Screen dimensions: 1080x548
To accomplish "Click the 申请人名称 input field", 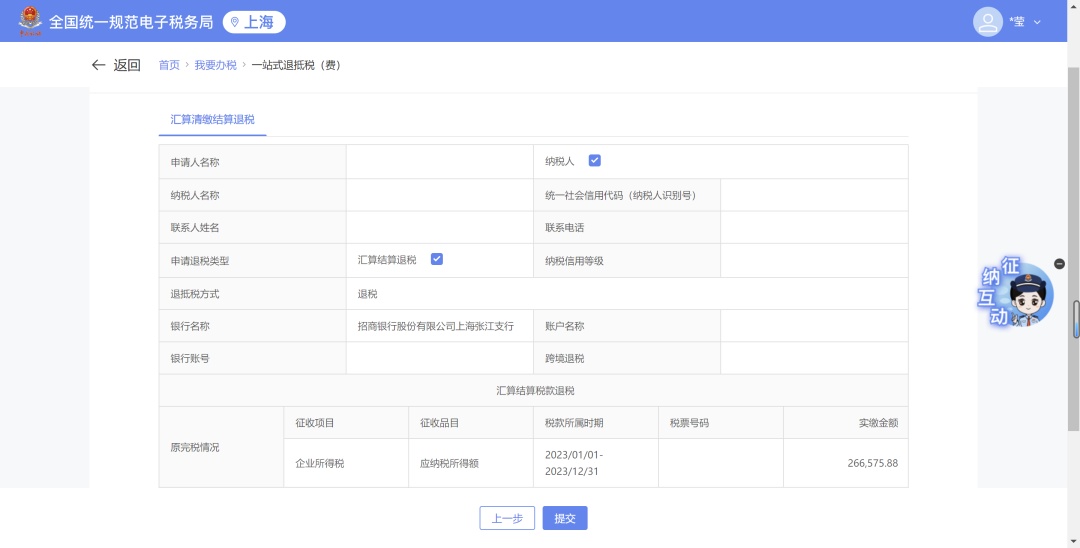I will (x=439, y=162).
